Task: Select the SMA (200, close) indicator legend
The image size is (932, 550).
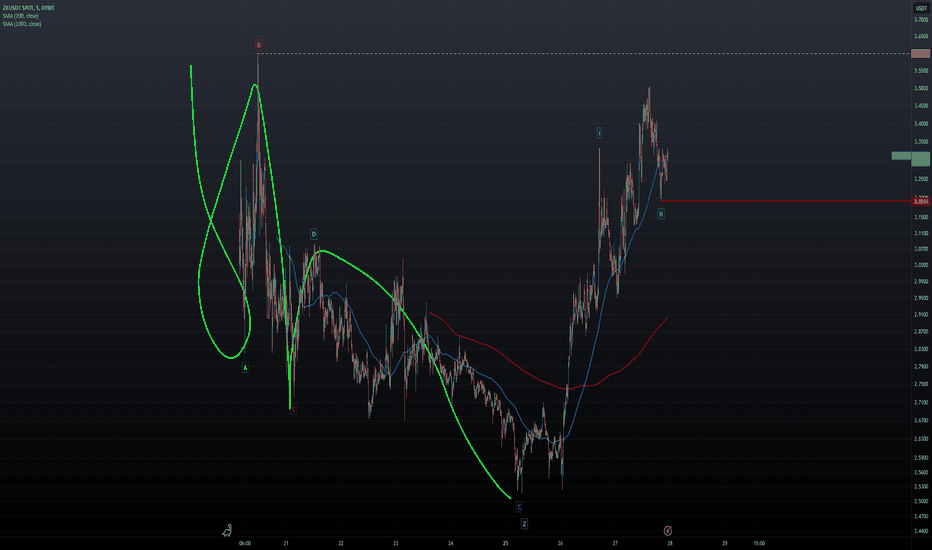Action: click(x=21, y=16)
